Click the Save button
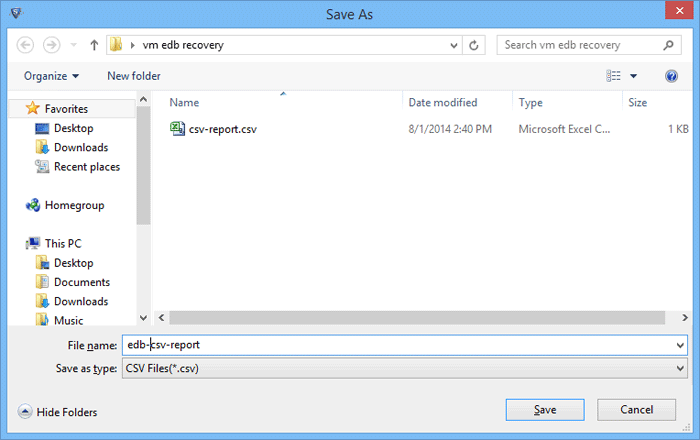 pos(545,410)
